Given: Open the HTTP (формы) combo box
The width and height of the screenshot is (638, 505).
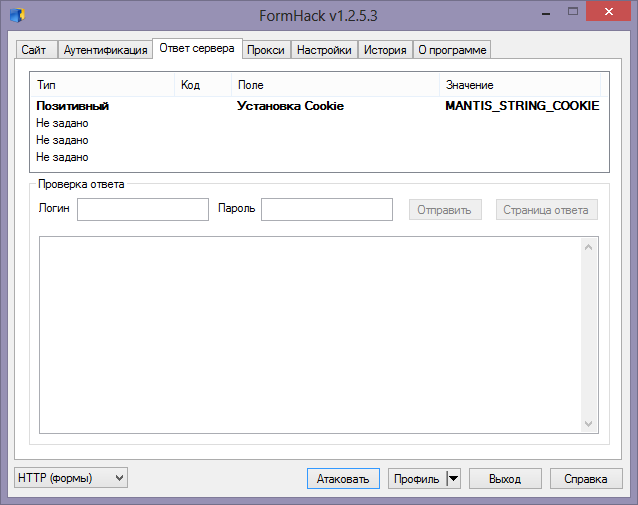Looking at the screenshot, I should pyautogui.click(x=71, y=478).
